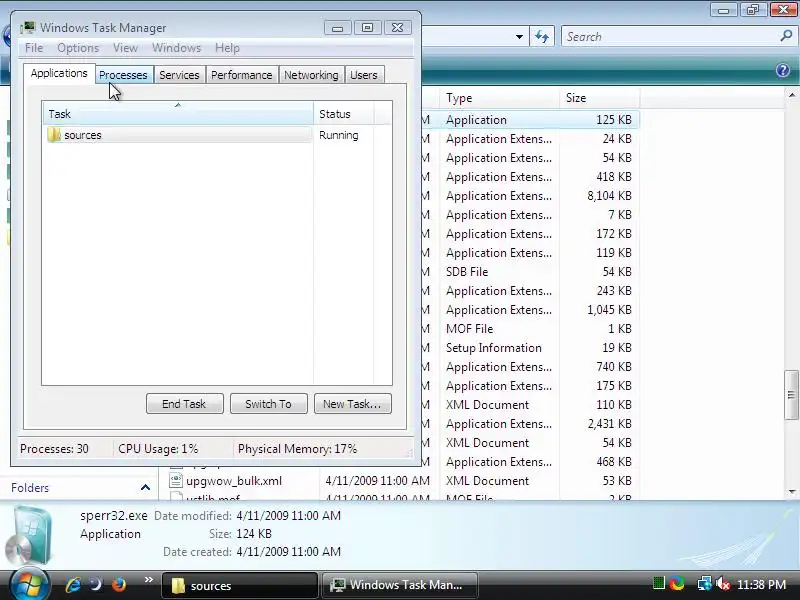The image size is (800, 600).
Task: Select the 1 KB MOF File row
Action: pyautogui.click(x=531, y=329)
